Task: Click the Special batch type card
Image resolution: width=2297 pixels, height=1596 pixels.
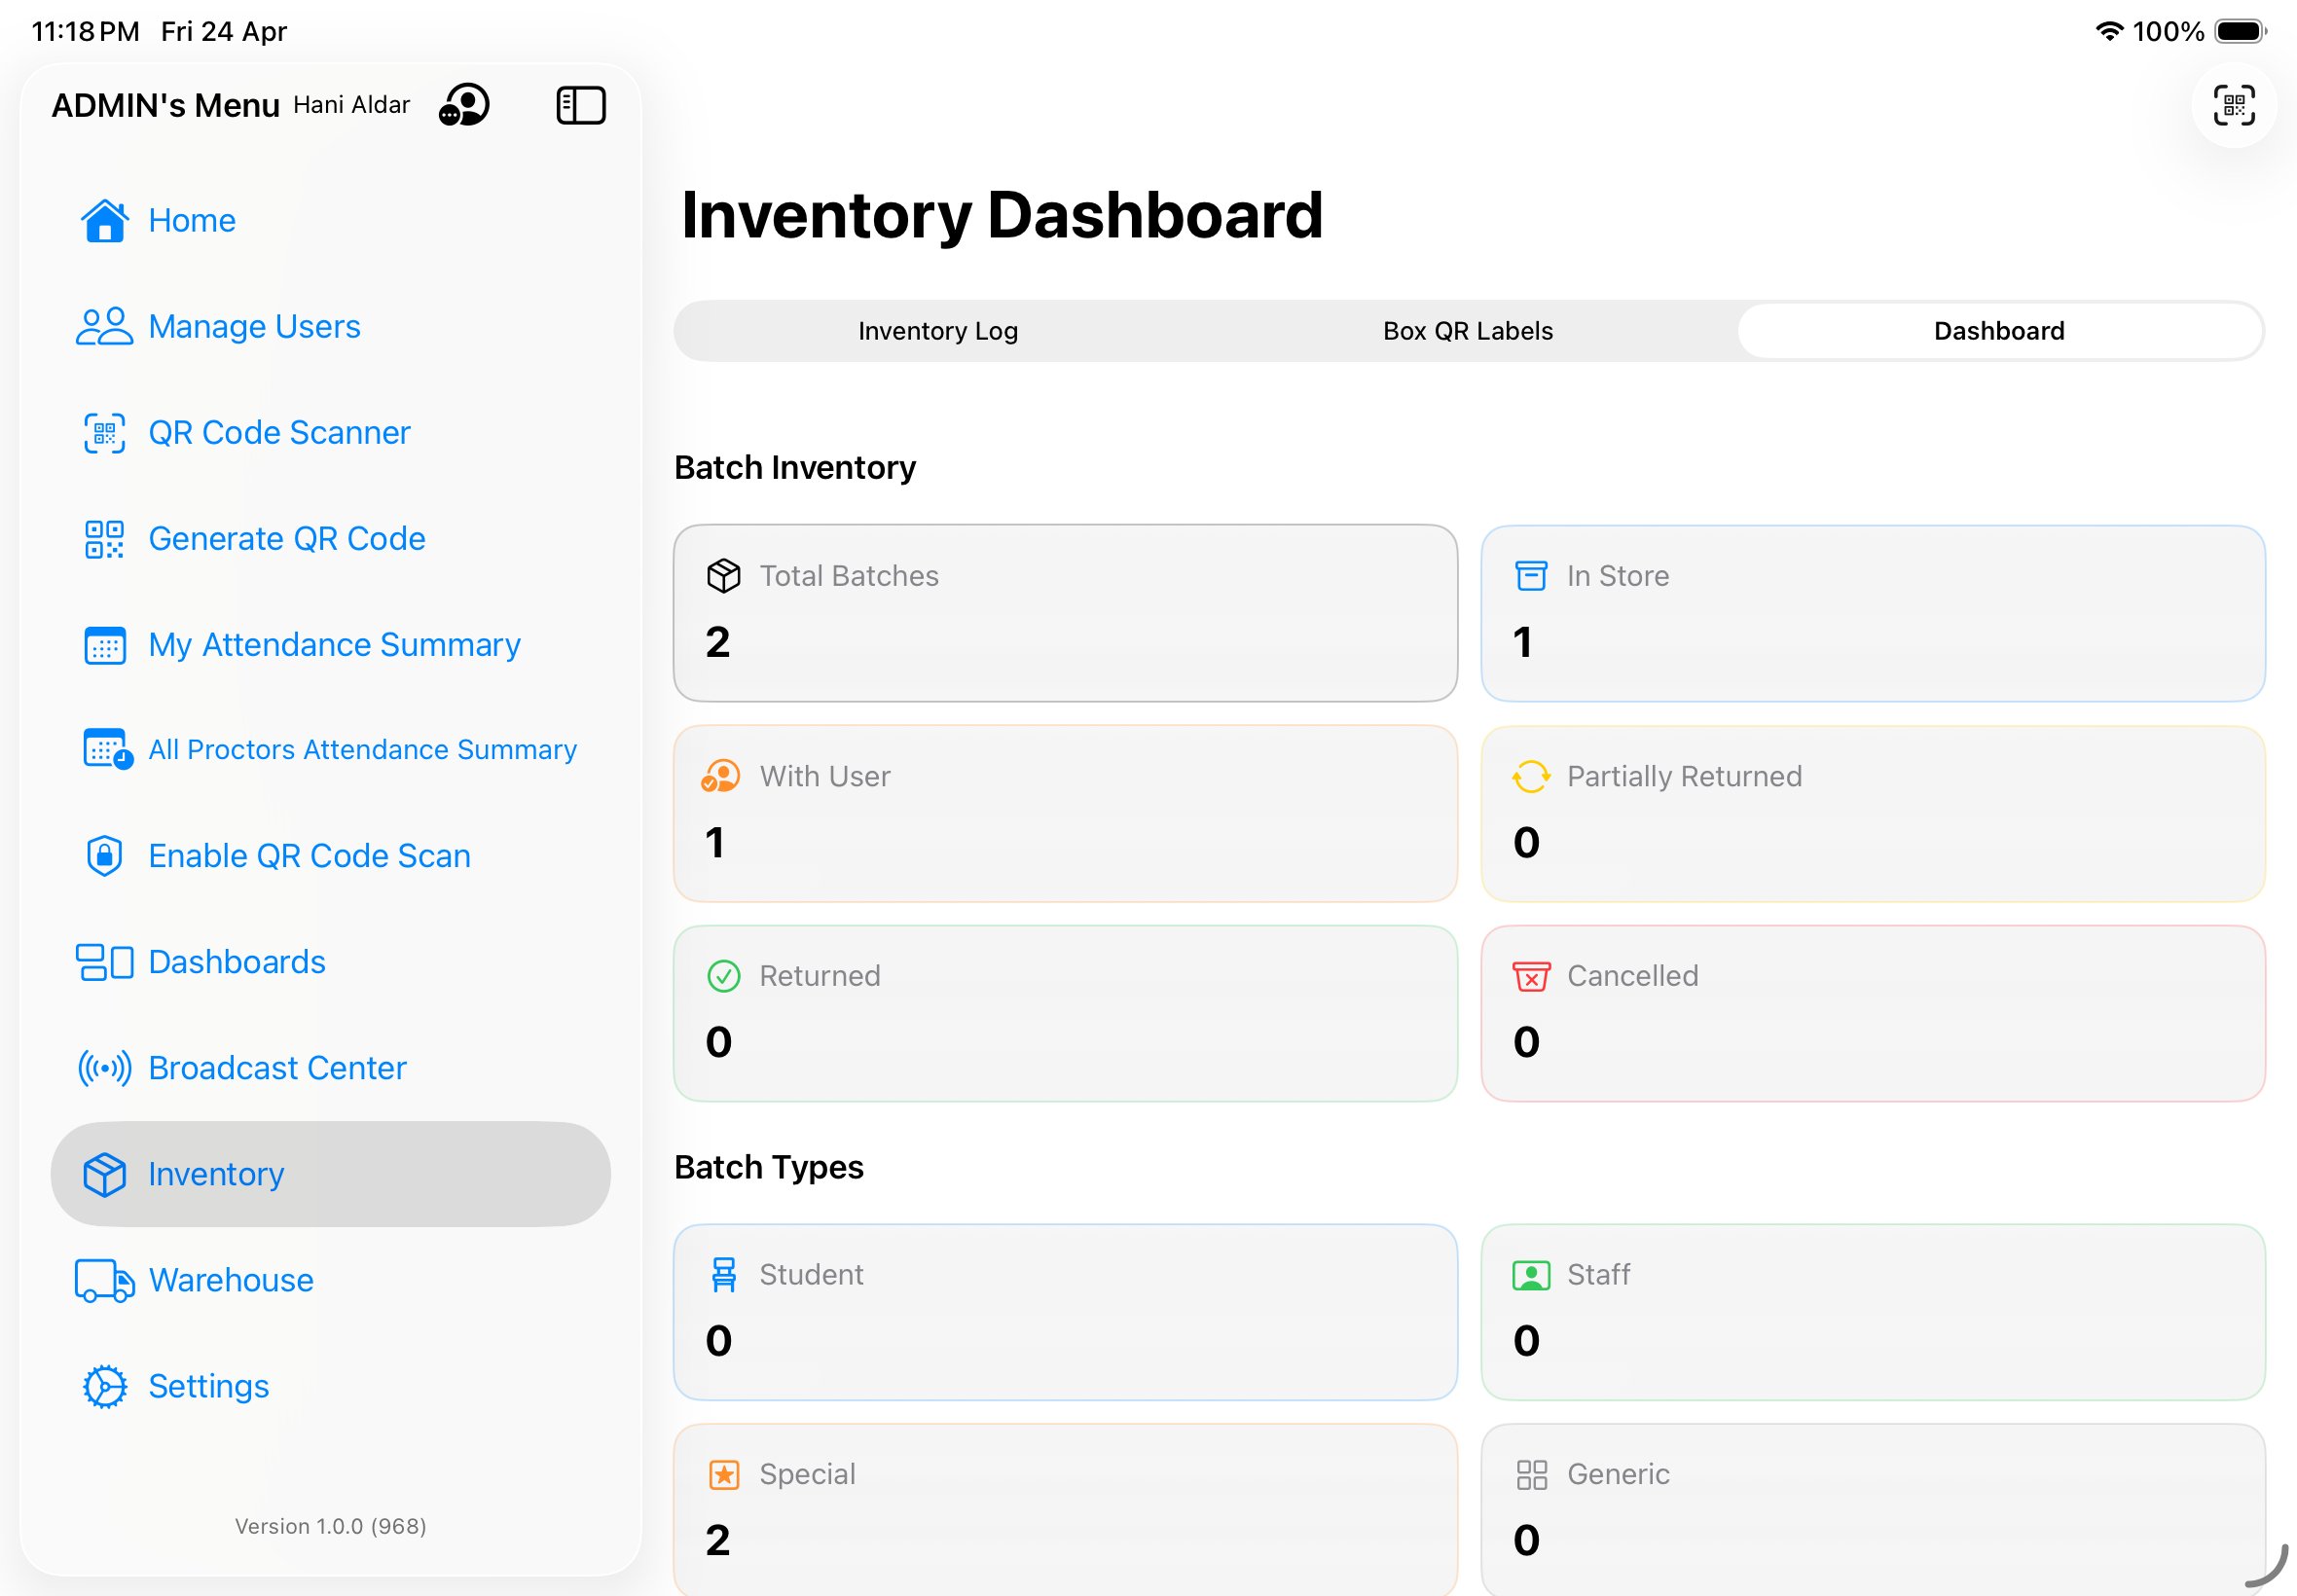Action: [x=1065, y=1508]
